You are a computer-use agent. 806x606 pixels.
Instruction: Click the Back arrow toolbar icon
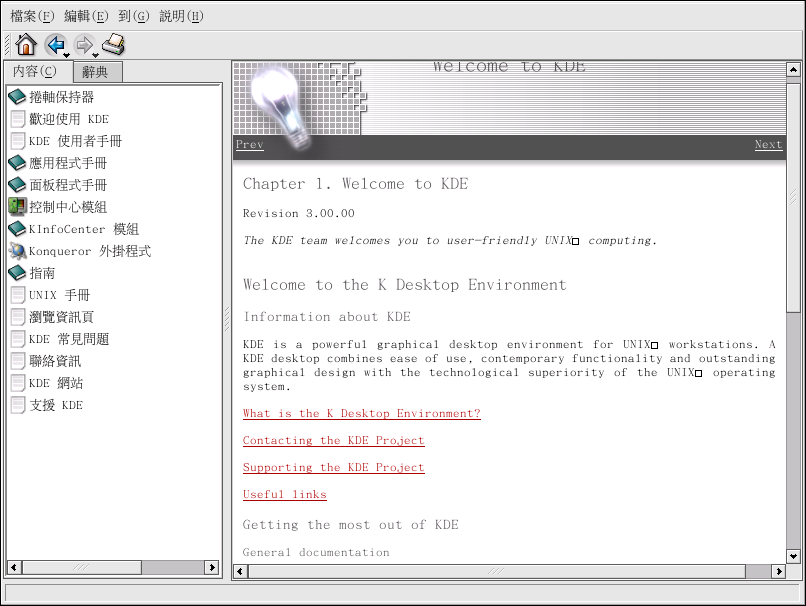point(55,44)
